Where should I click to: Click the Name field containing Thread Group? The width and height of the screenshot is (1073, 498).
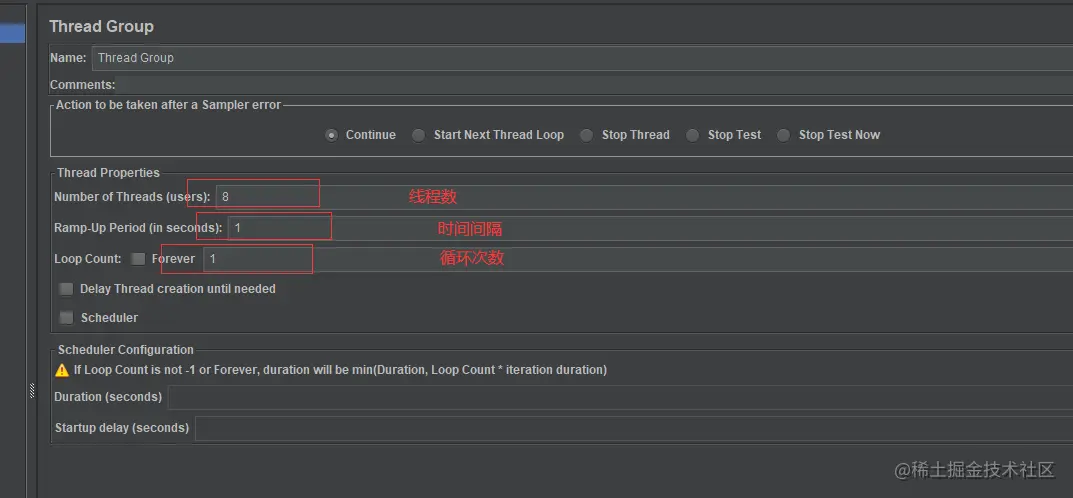582,58
